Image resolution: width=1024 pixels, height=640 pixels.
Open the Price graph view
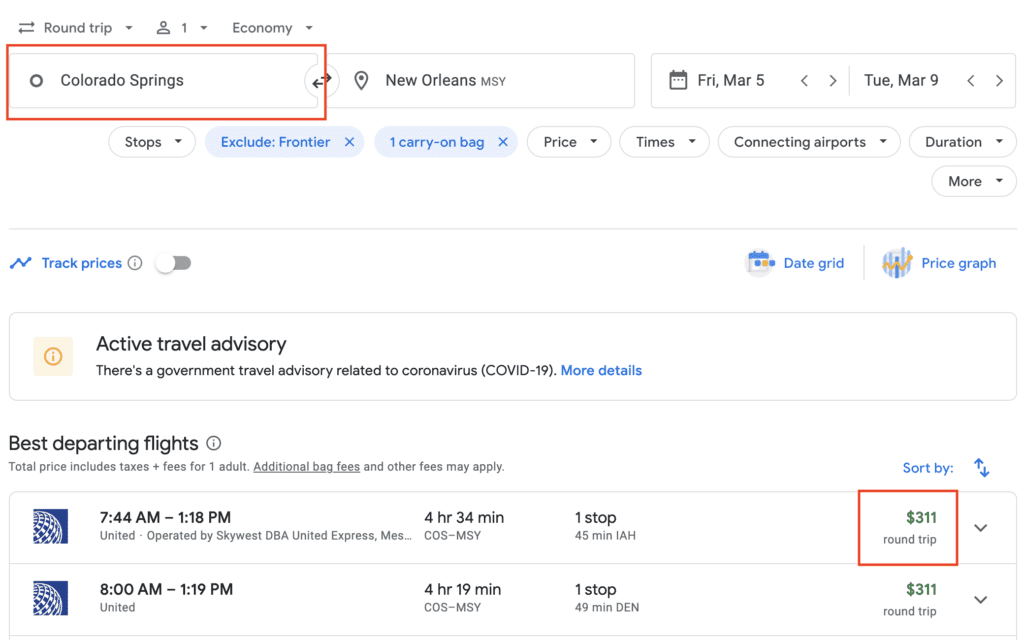[939, 263]
